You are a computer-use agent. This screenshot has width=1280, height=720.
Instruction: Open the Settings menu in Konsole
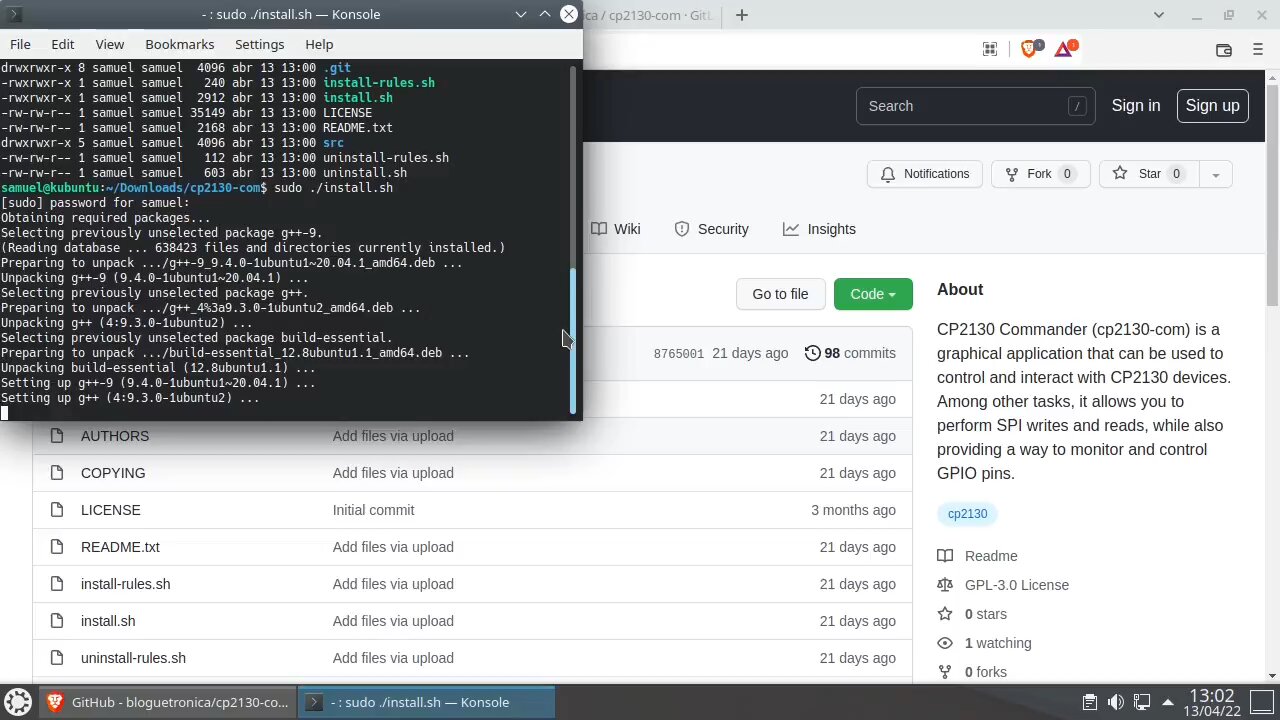260,44
